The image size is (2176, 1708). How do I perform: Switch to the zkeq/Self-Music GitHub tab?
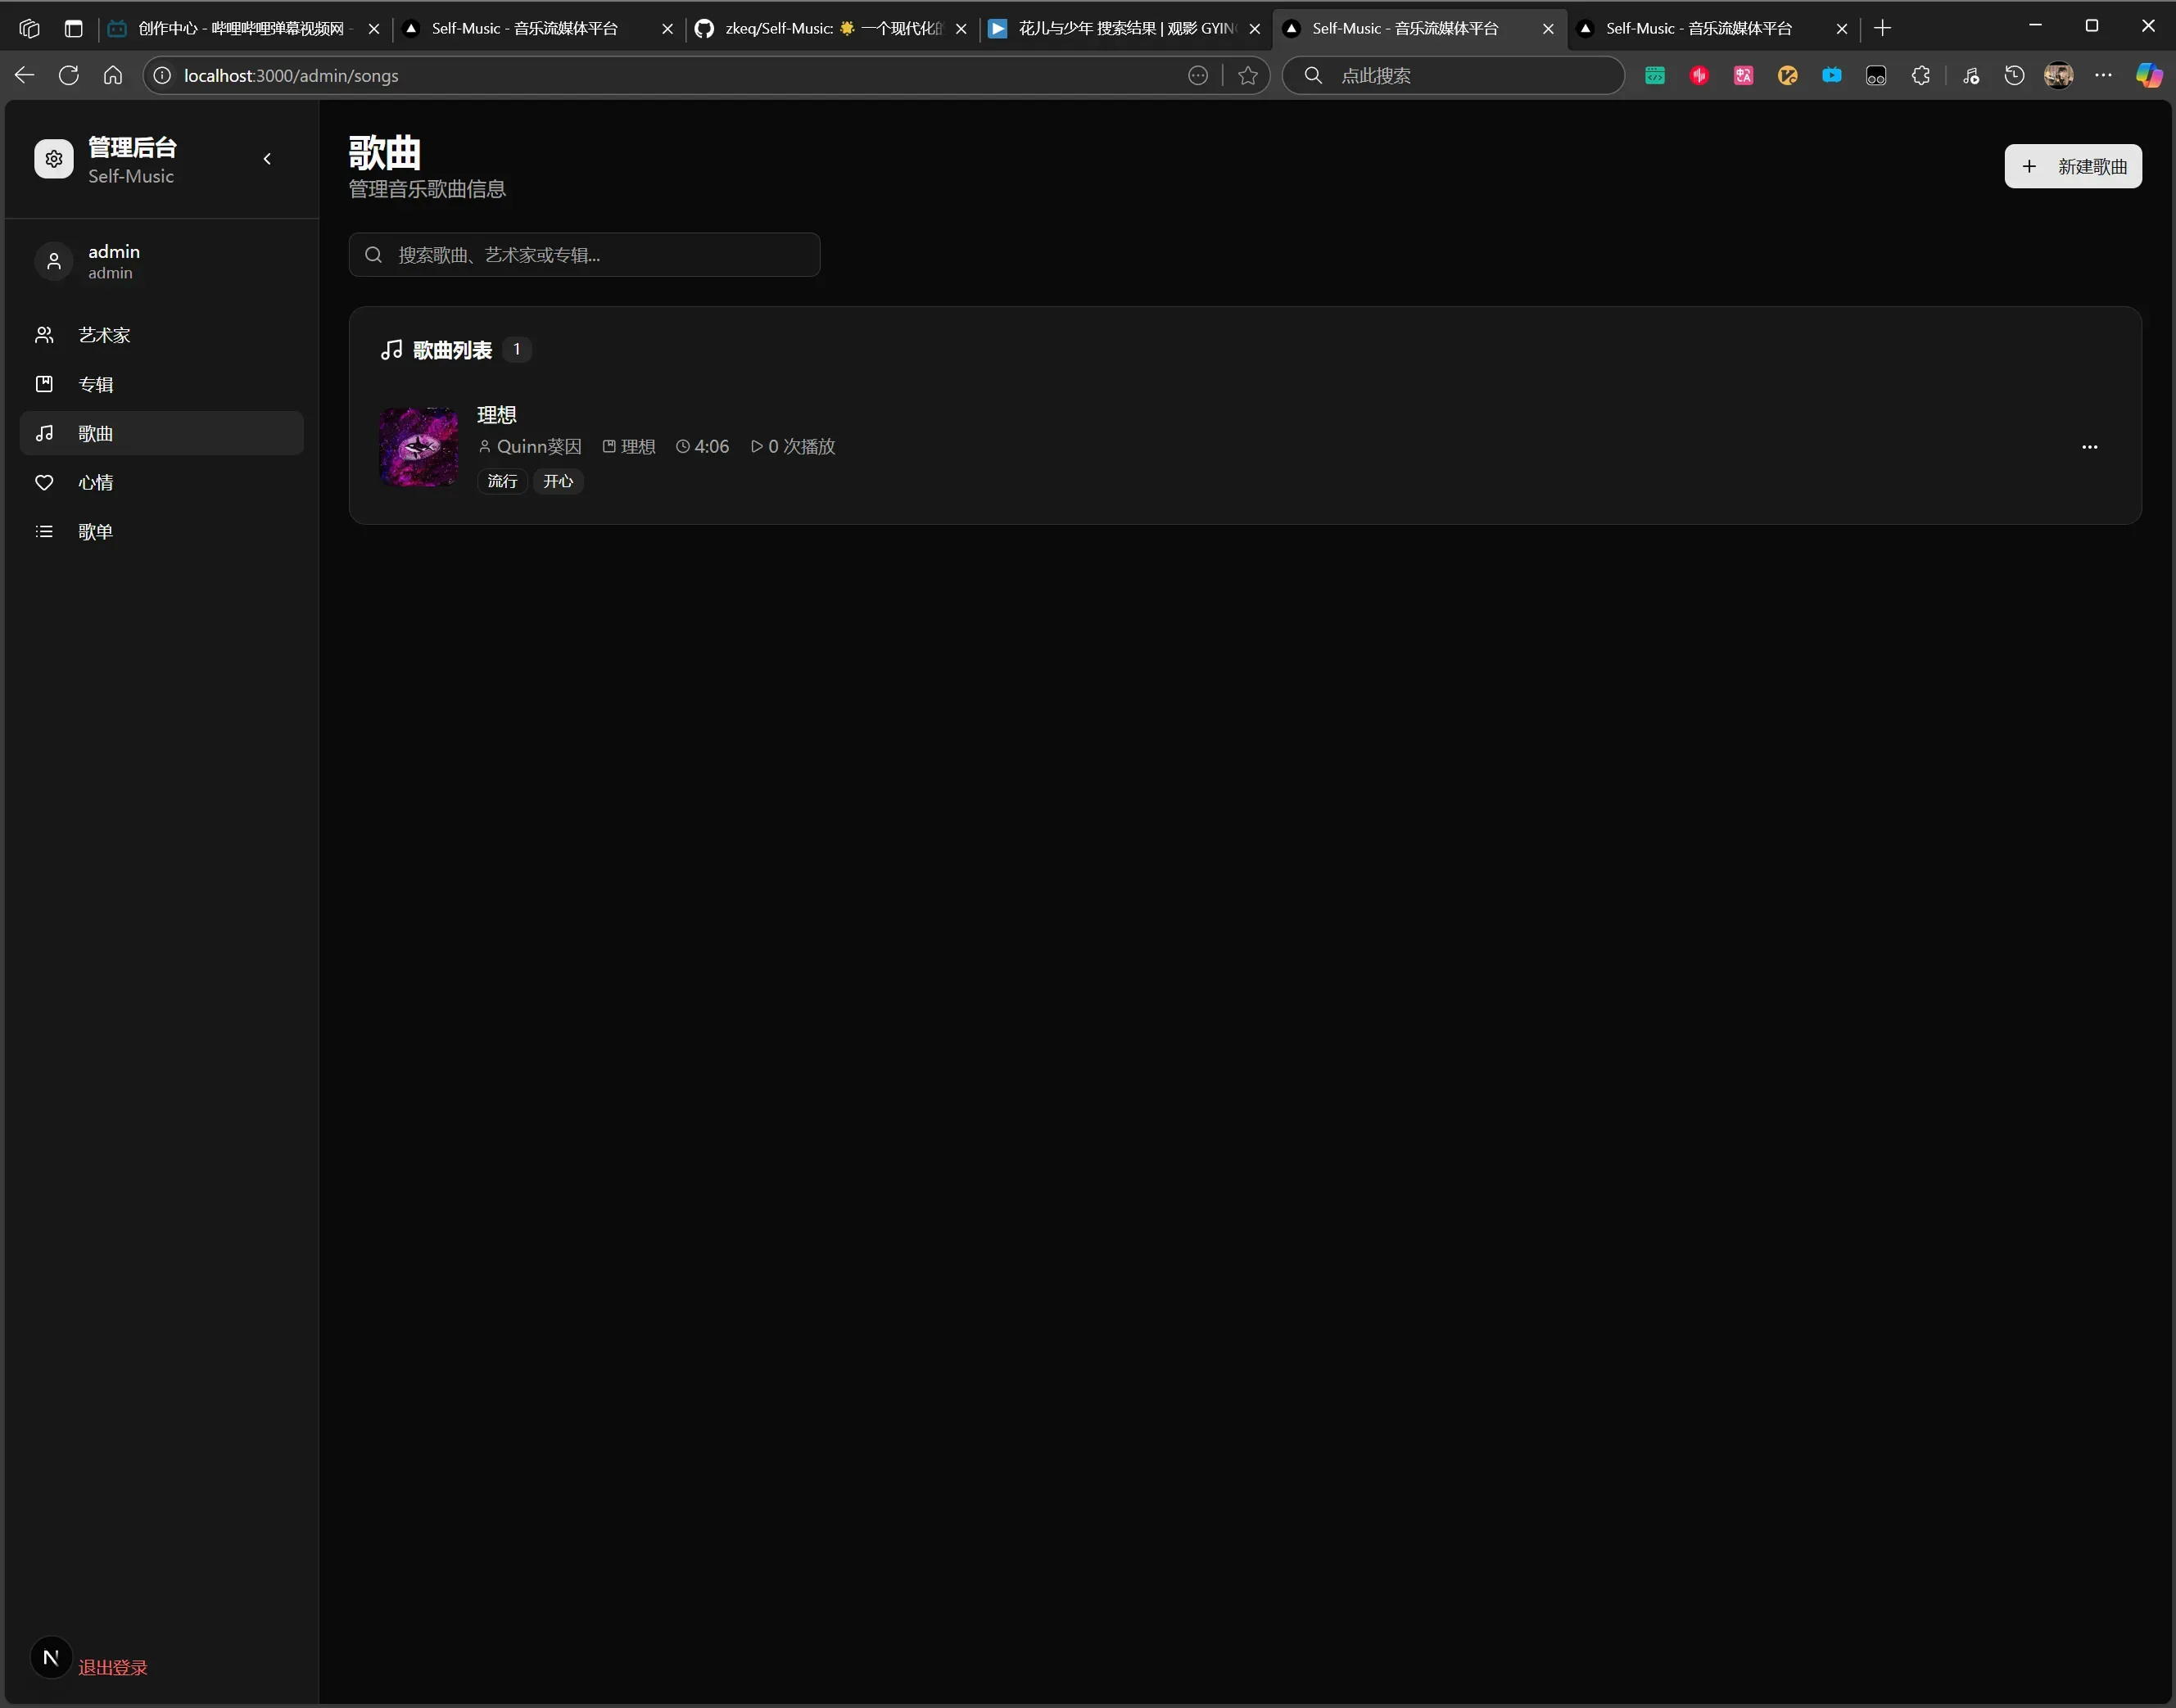coord(830,28)
